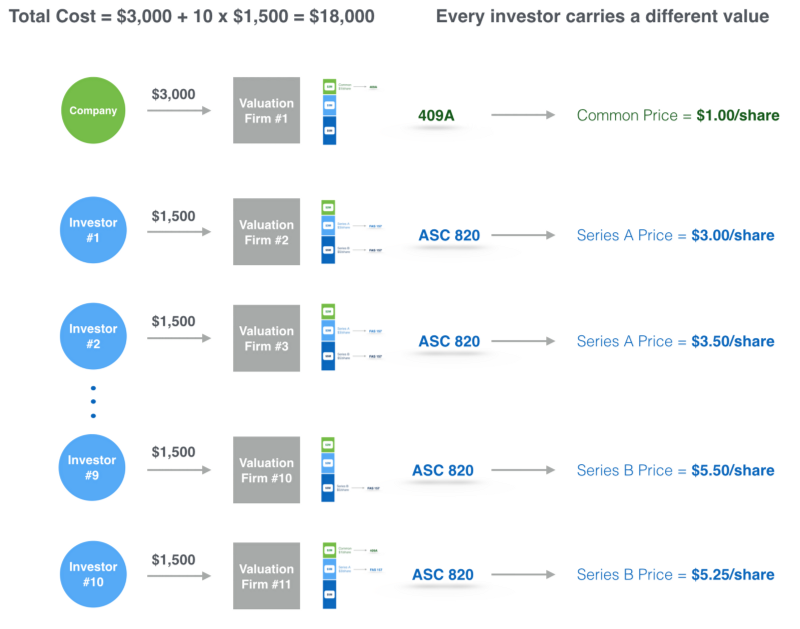
Task: Click the 409A label
Action: coord(436,116)
